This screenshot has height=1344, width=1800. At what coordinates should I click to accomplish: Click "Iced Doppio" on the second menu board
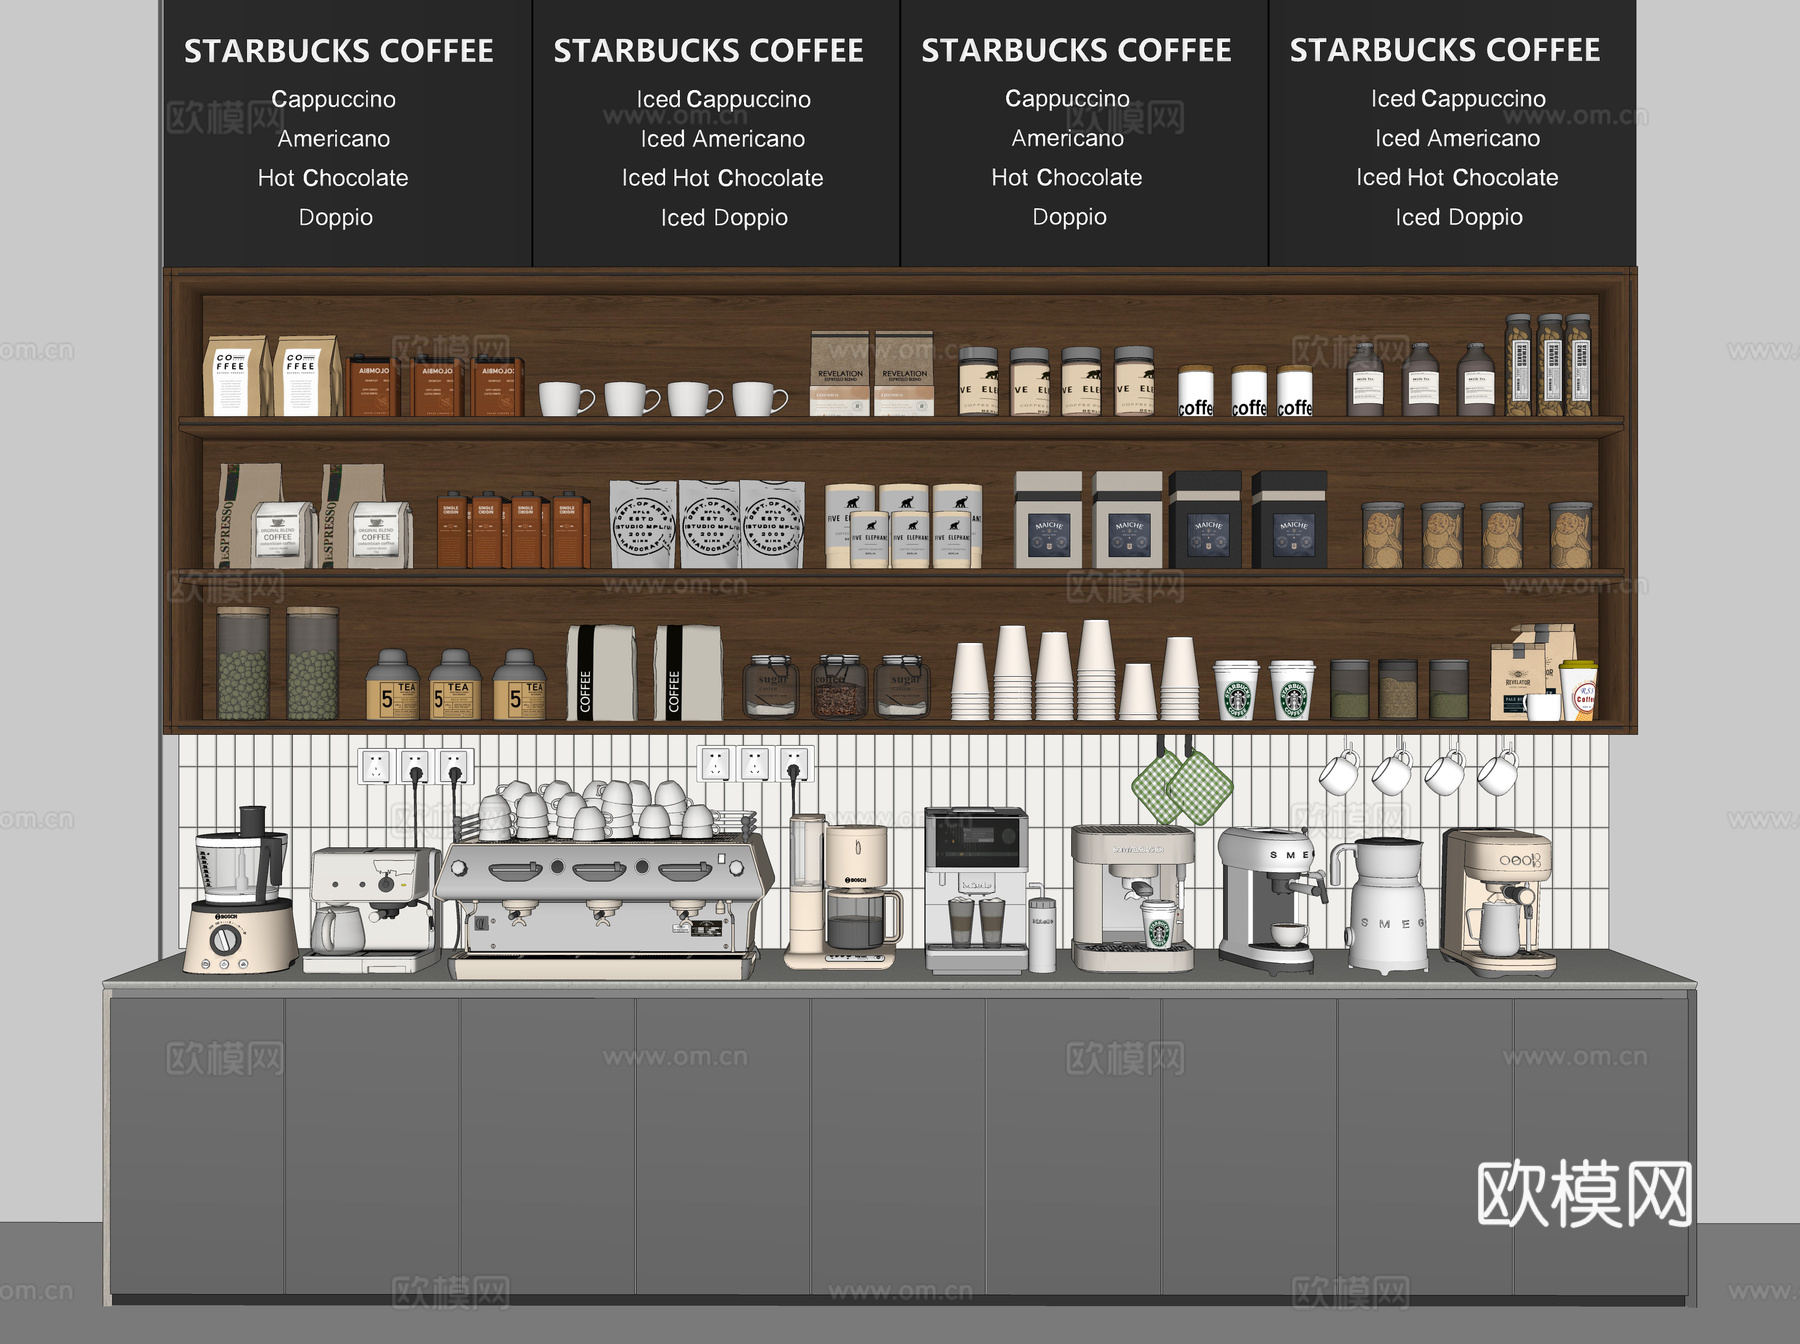point(724,217)
